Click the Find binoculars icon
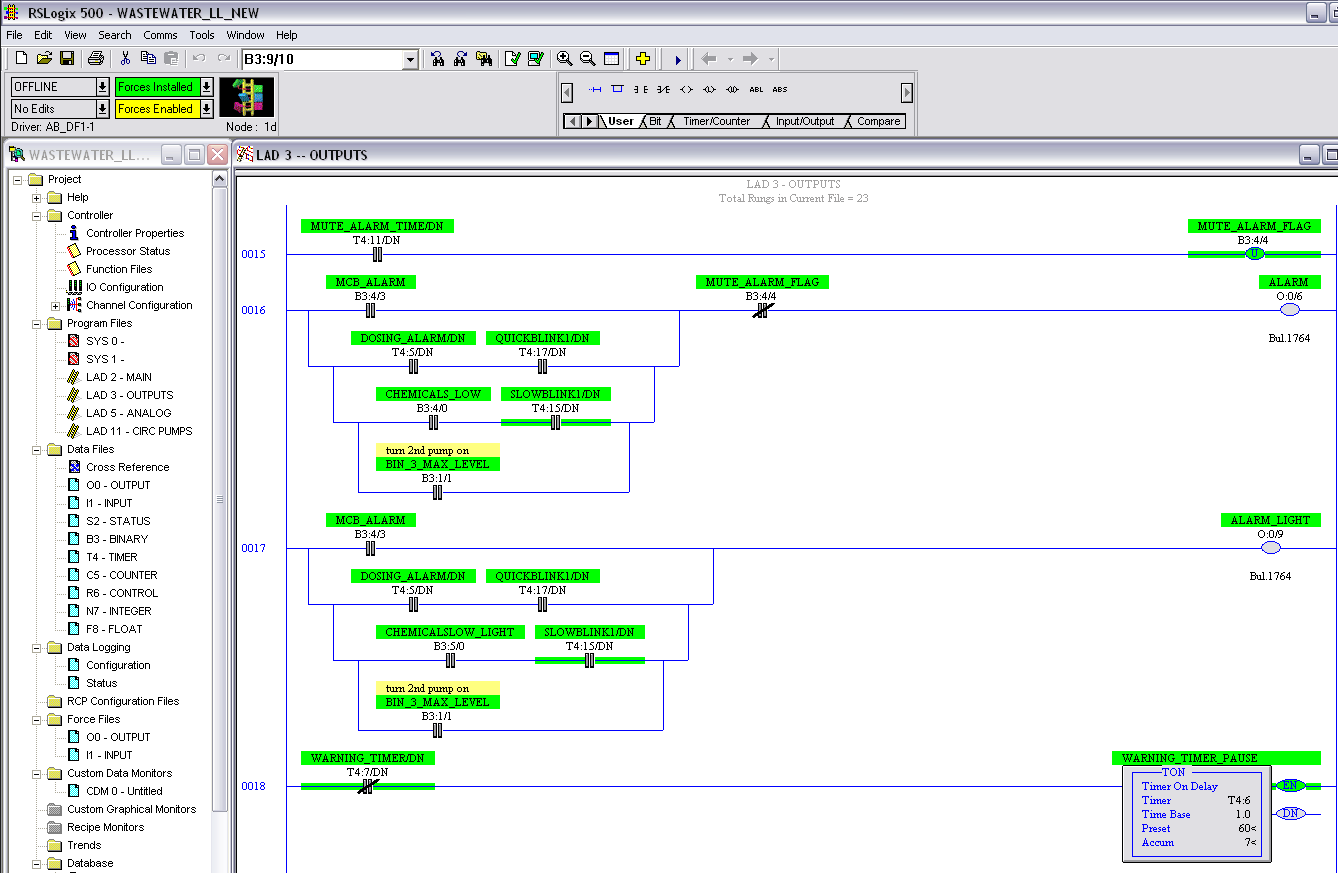 (438, 59)
